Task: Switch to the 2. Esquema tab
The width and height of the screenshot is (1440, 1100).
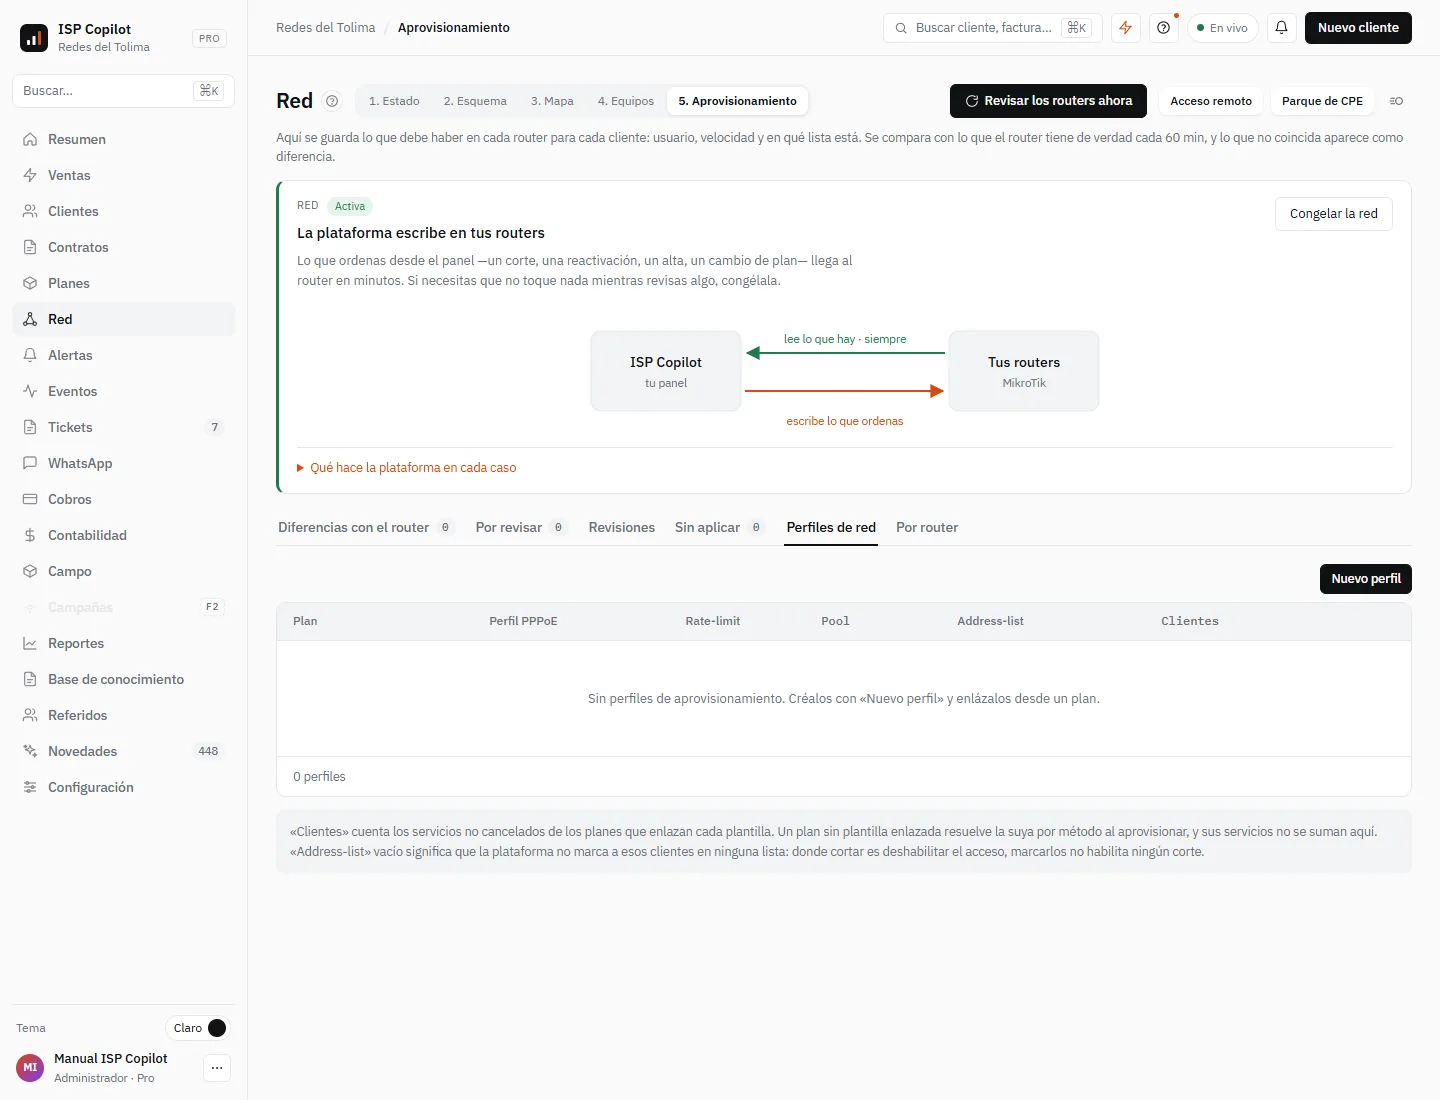Action: pyautogui.click(x=475, y=101)
